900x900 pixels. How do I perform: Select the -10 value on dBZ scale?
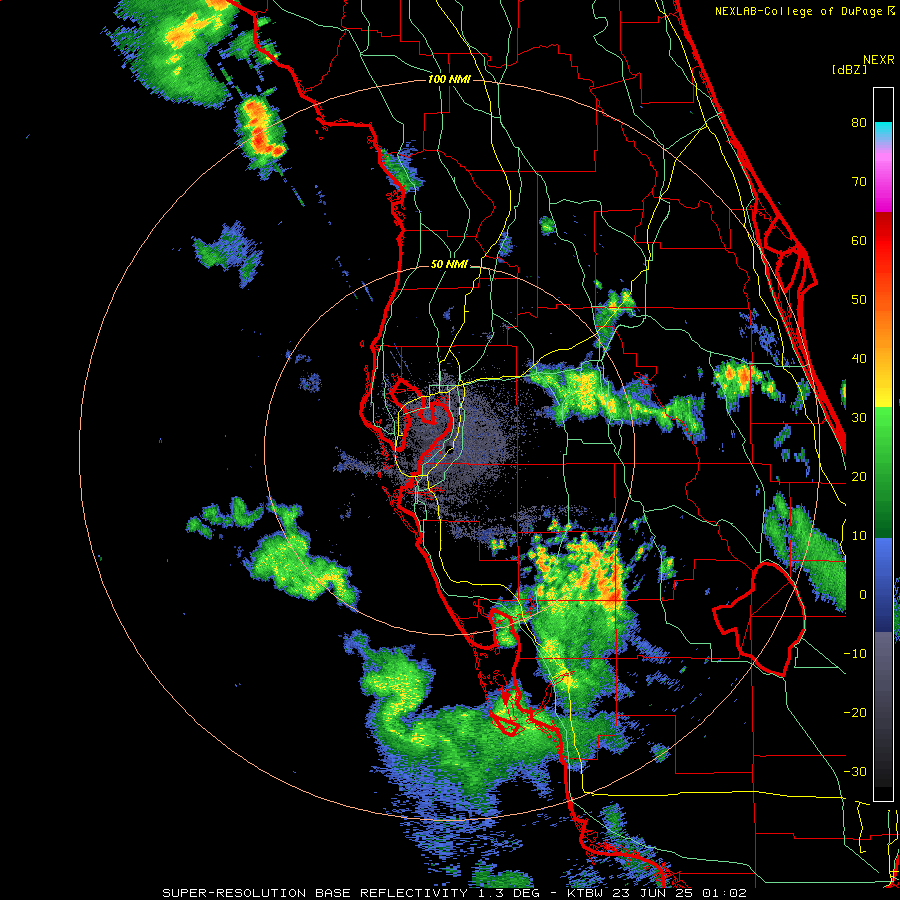[x=855, y=654]
